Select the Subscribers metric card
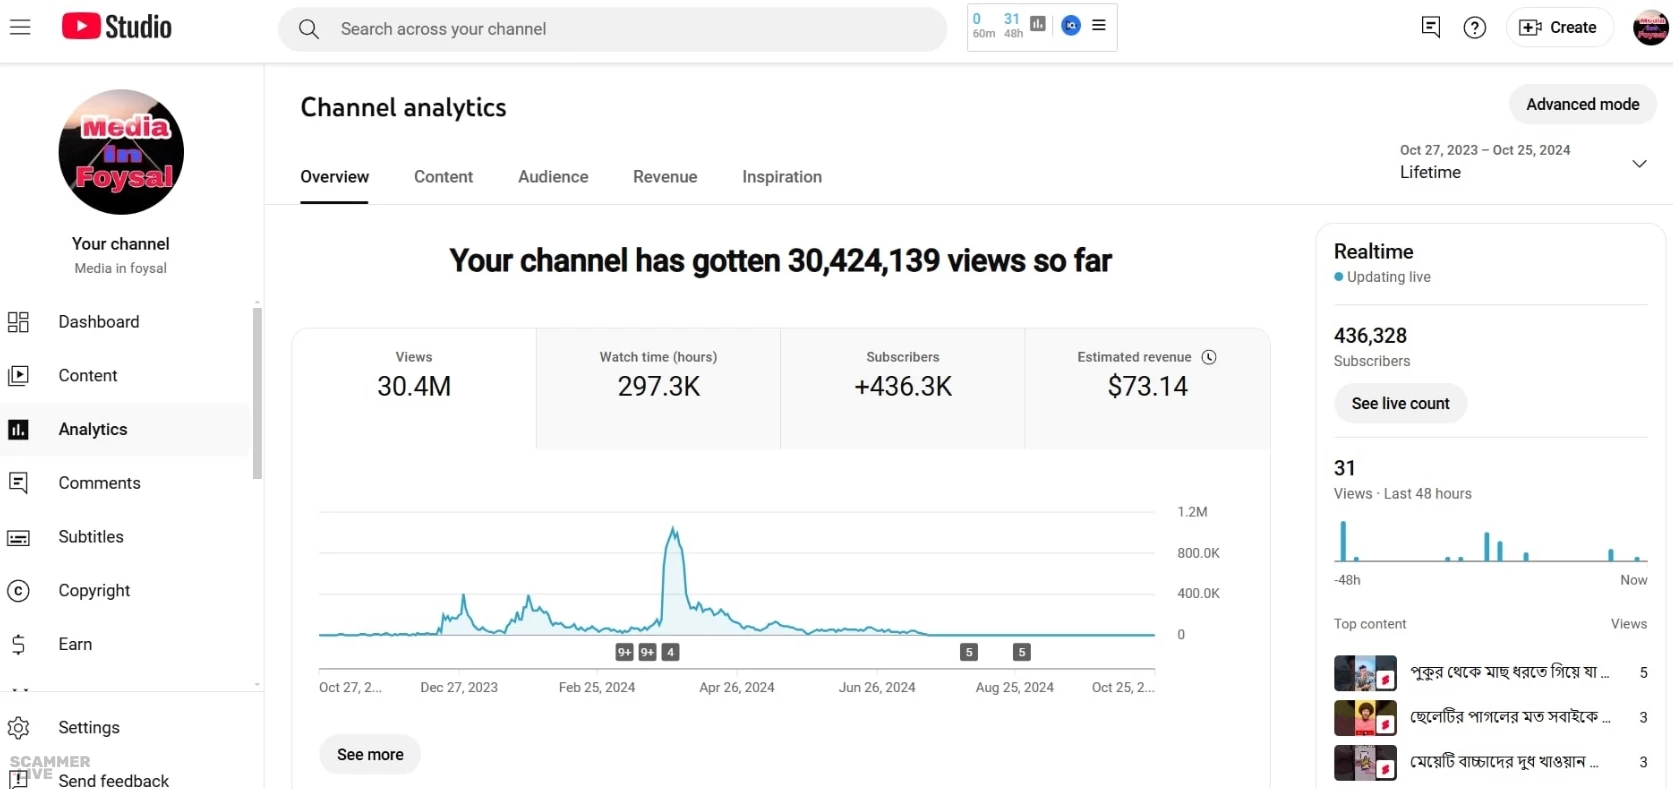The width and height of the screenshot is (1673, 789). pos(902,388)
